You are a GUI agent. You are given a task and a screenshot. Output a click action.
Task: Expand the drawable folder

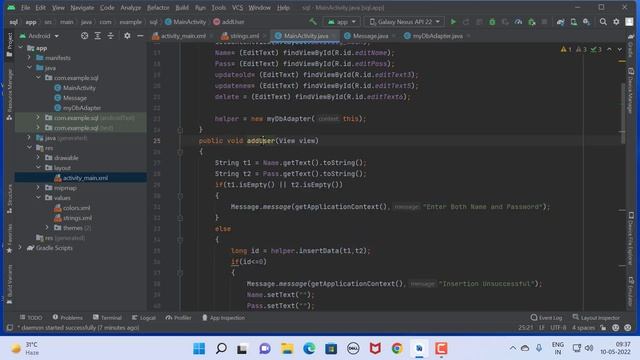coord(38,158)
